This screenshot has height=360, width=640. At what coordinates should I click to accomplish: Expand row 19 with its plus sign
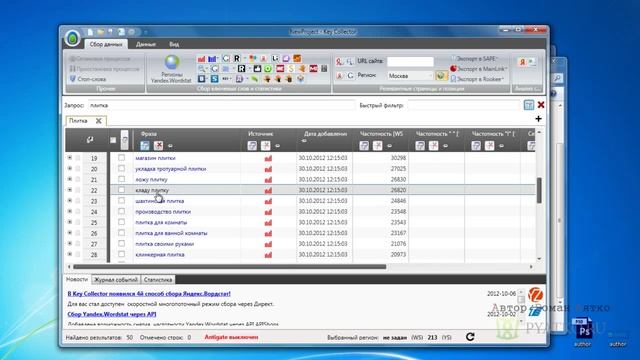click(70, 158)
